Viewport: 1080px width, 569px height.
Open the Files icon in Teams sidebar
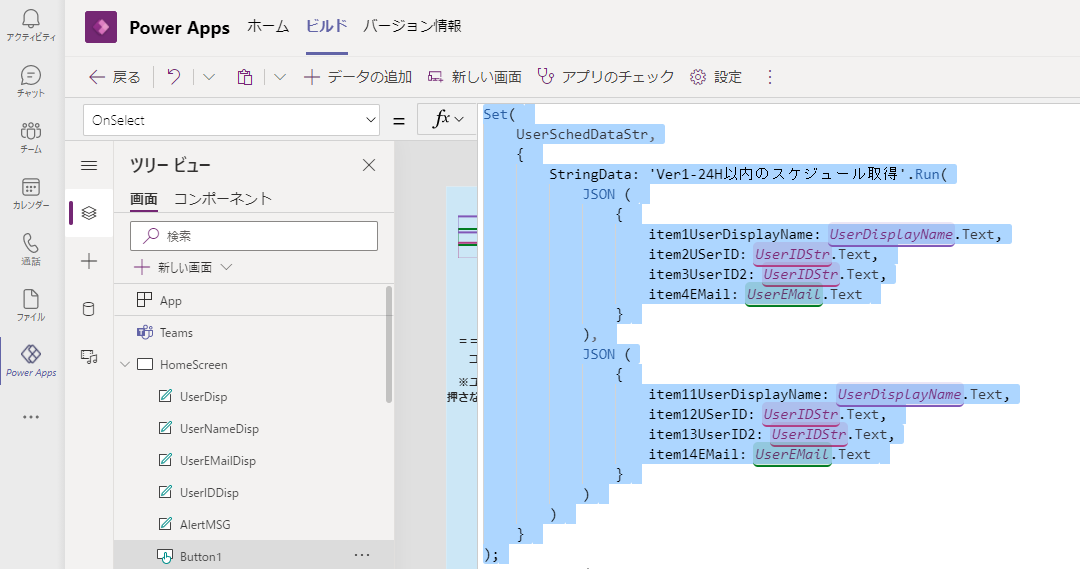pos(31,304)
